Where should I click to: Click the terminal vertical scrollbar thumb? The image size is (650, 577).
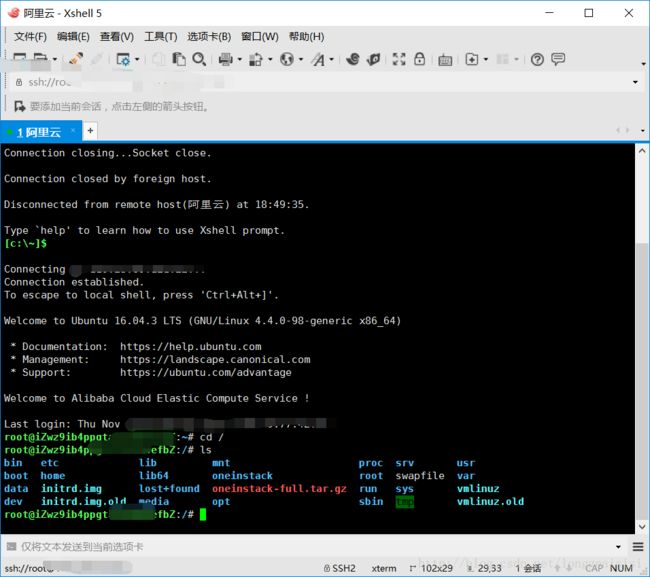642,381
